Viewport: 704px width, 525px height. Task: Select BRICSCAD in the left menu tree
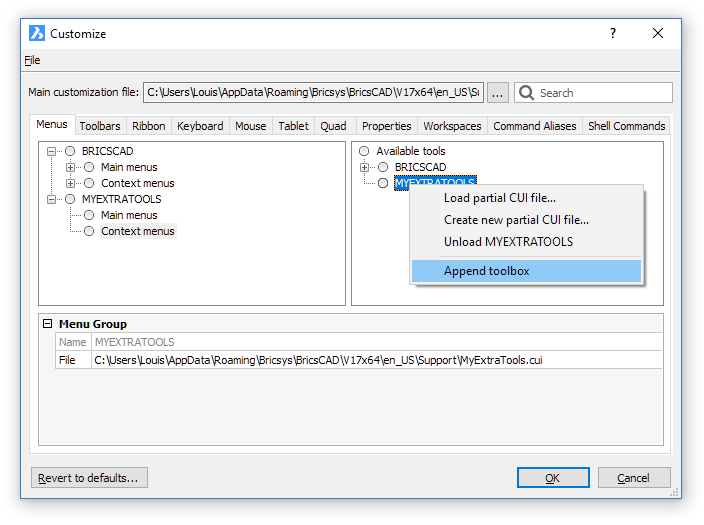pyautogui.click(x=107, y=151)
